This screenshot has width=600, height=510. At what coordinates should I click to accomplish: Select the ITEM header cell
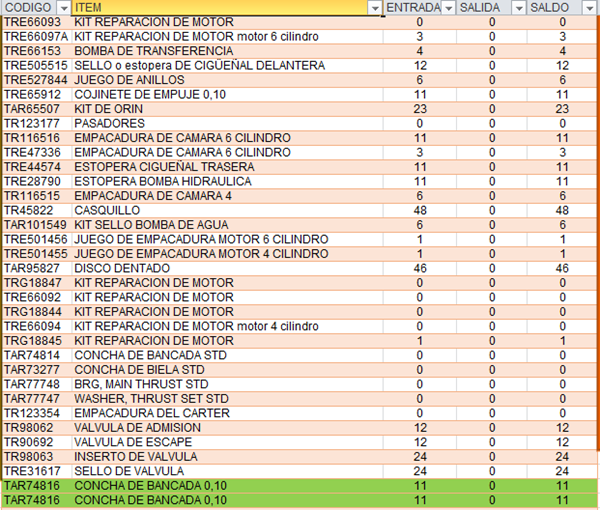tap(227, 8)
